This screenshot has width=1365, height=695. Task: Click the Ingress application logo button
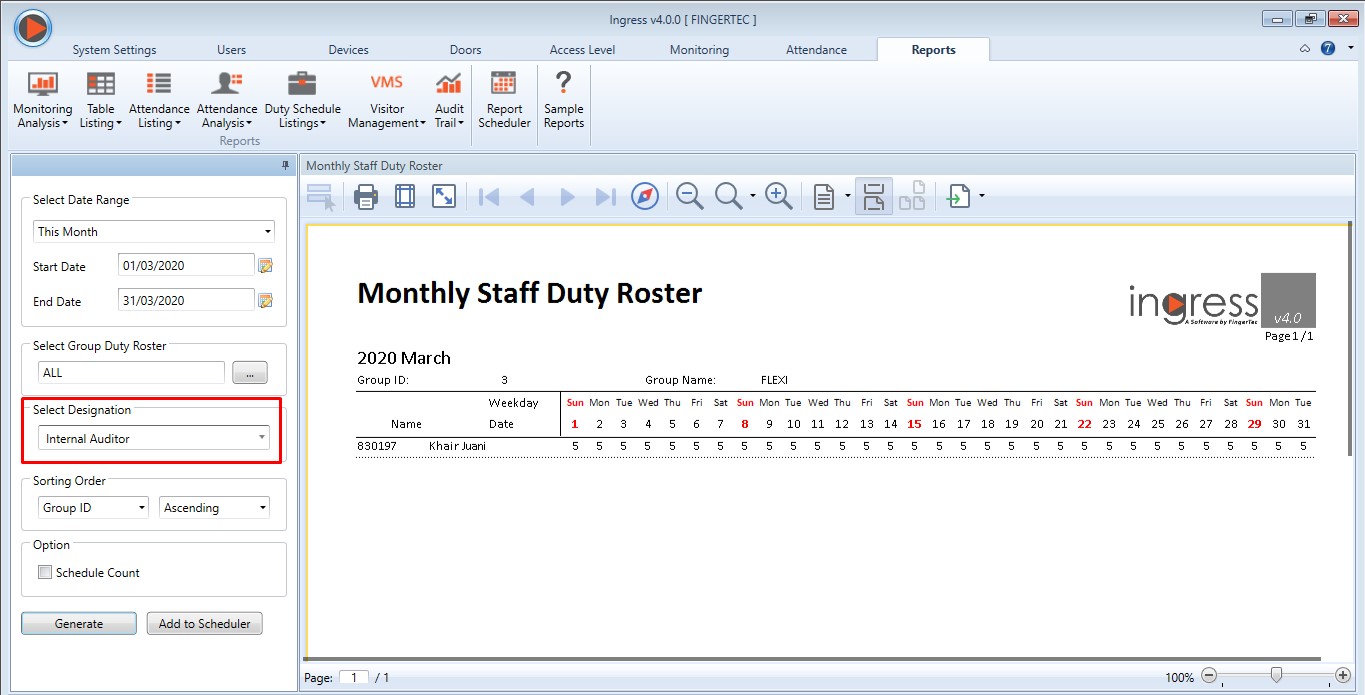pyautogui.click(x=33, y=27)
